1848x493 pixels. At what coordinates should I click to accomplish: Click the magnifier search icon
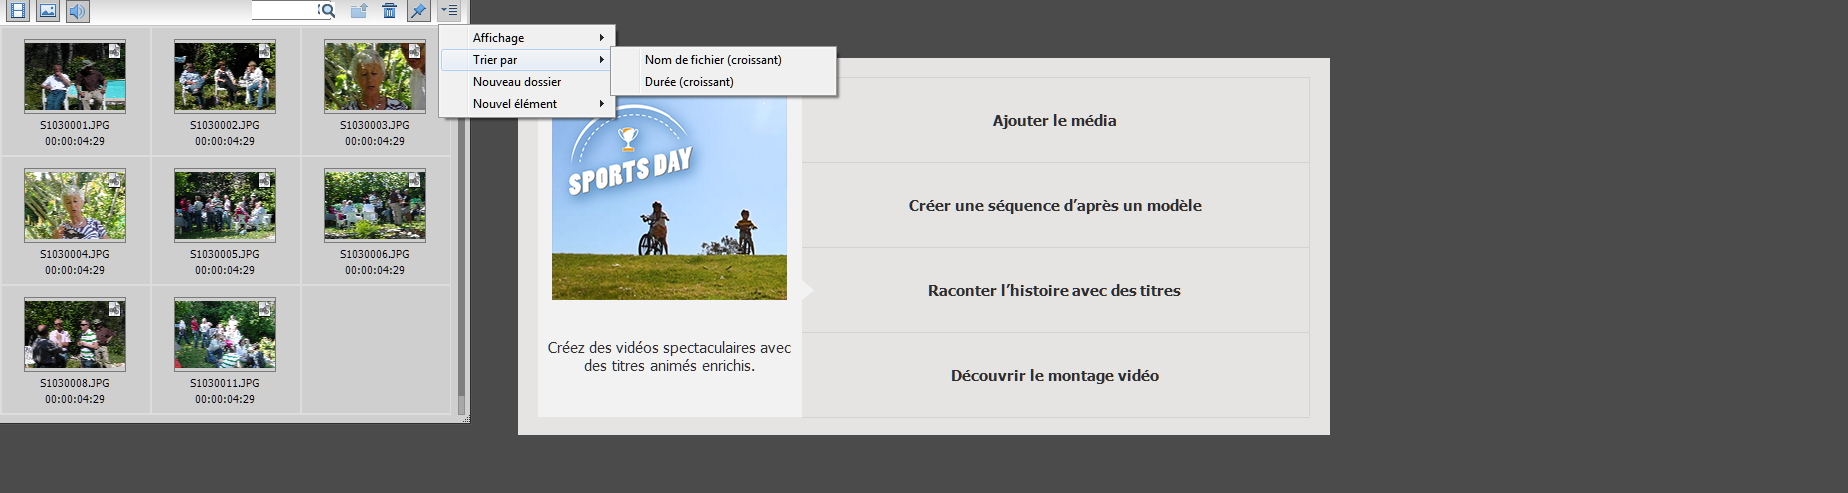pyautogui.click(x=327, y=11)
